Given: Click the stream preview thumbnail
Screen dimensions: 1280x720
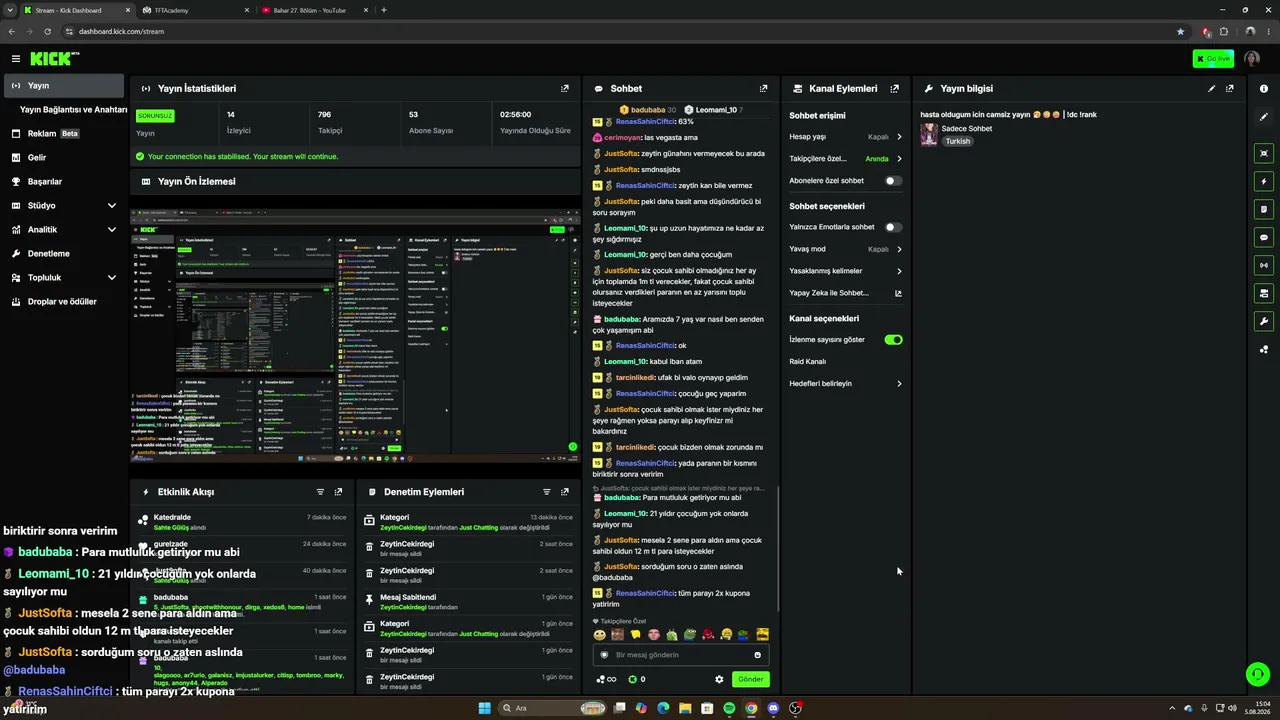Looking at the screenshot, I should [355, 335].
